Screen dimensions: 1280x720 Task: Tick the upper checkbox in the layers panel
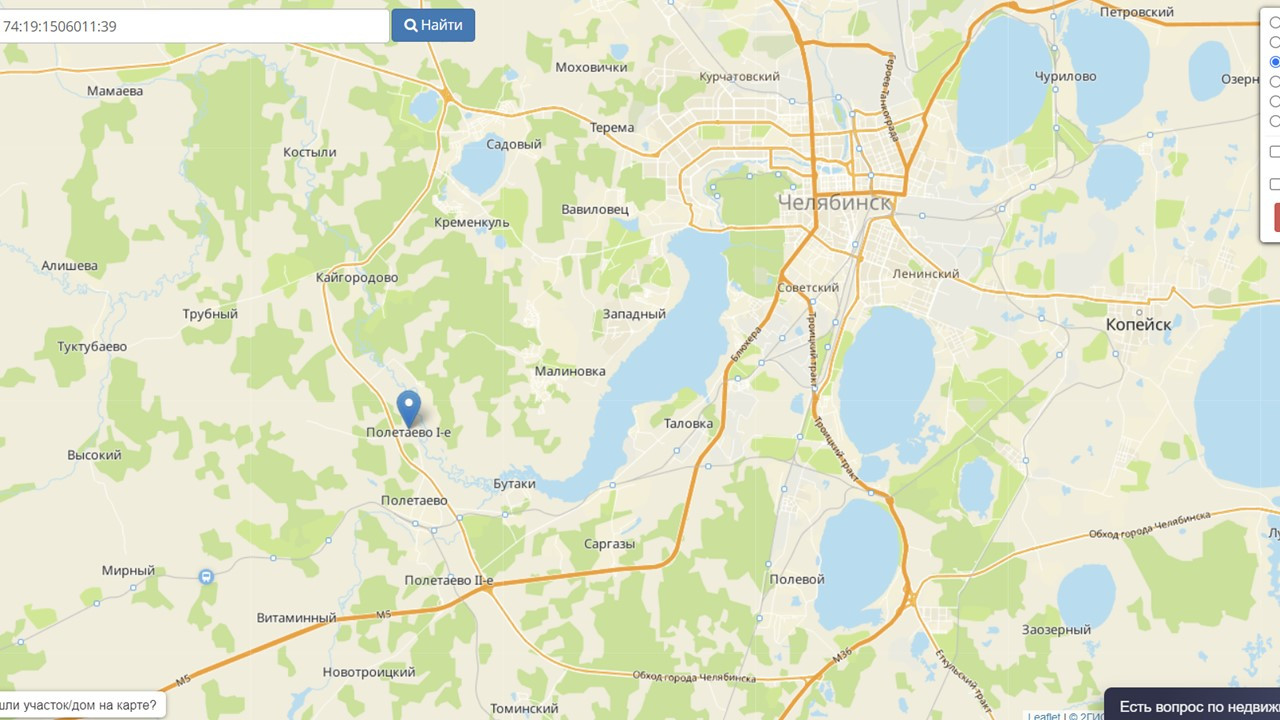tap(1275, 152)
